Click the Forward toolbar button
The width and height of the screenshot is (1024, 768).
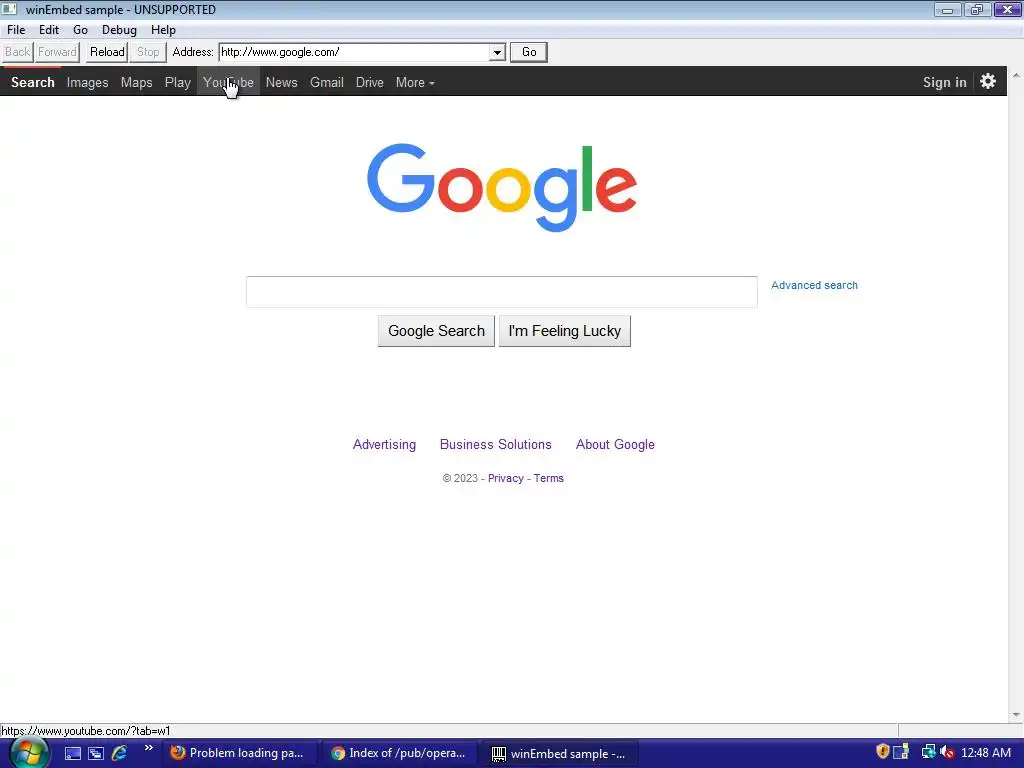(x=57, y=52)
